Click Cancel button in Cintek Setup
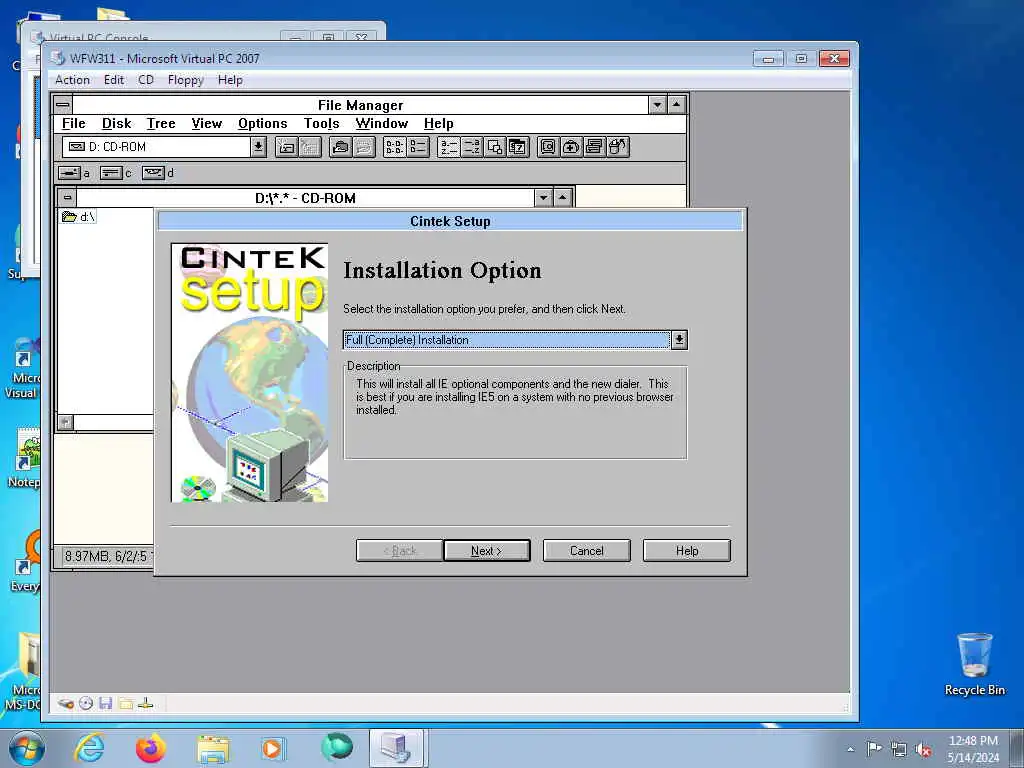The width and height of the screenshot is (1024, 768). click(586, 551)
